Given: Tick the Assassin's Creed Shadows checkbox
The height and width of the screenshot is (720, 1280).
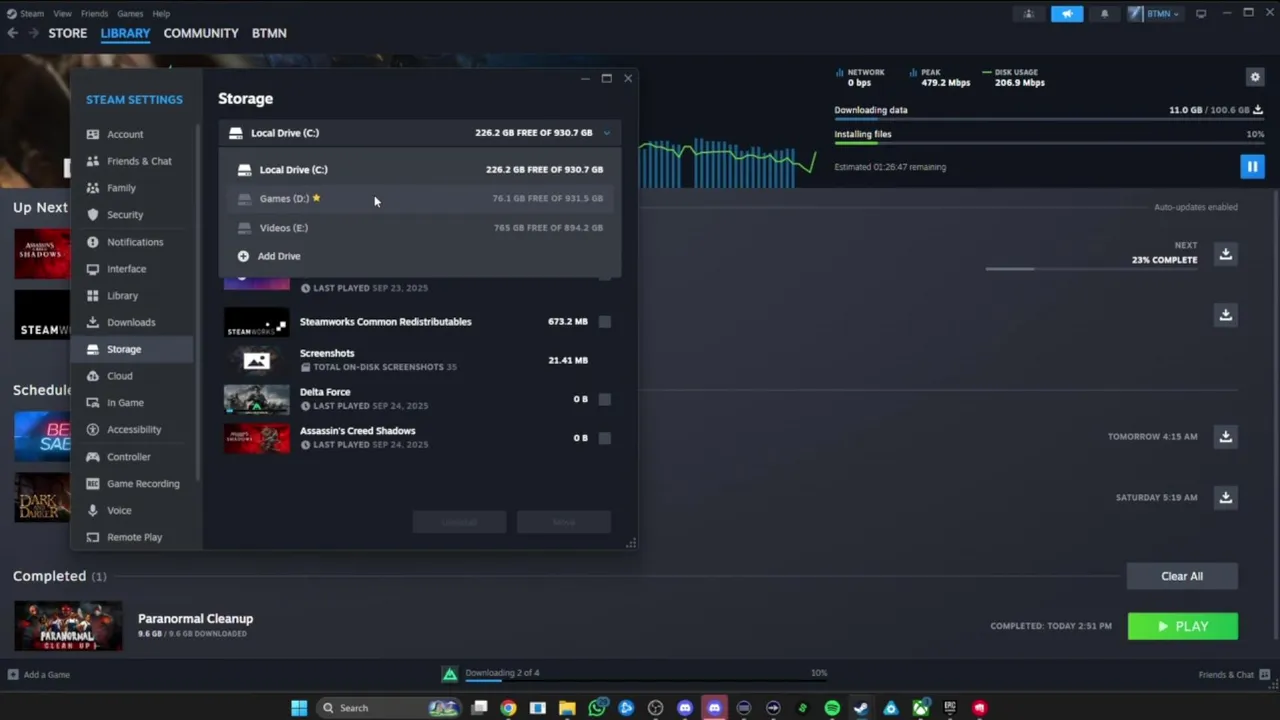Looking at the screenshot, I should [x=604, y=438].
